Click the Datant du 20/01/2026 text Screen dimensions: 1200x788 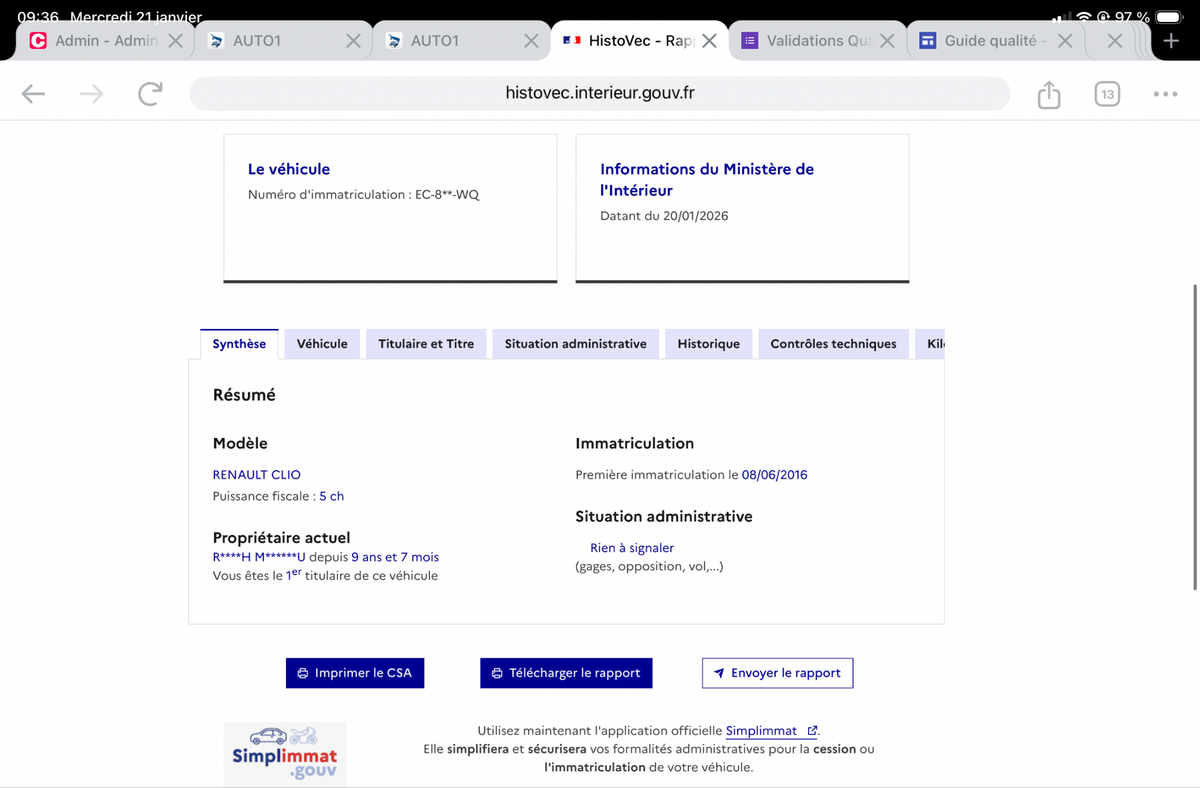(x=664, y=215)
